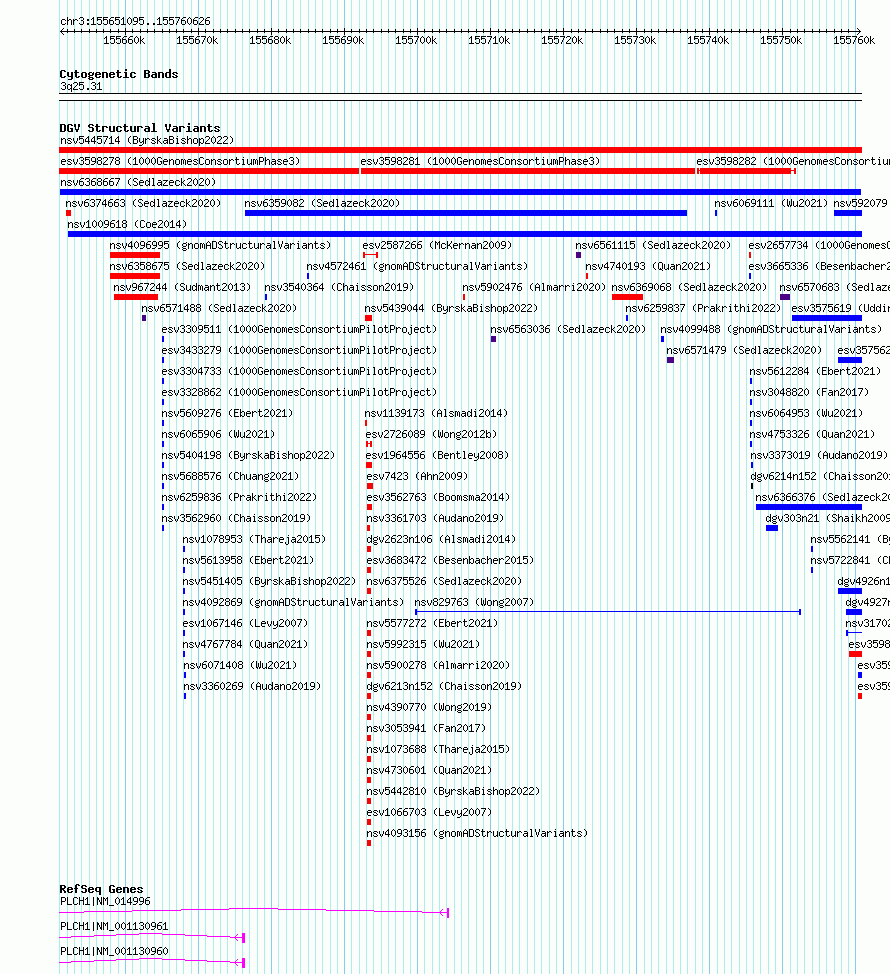The width and height of the screenshot is (890, 974).
Task: Open the nsv3048820 (Fan2017) variant
Action: click(809, 393)
